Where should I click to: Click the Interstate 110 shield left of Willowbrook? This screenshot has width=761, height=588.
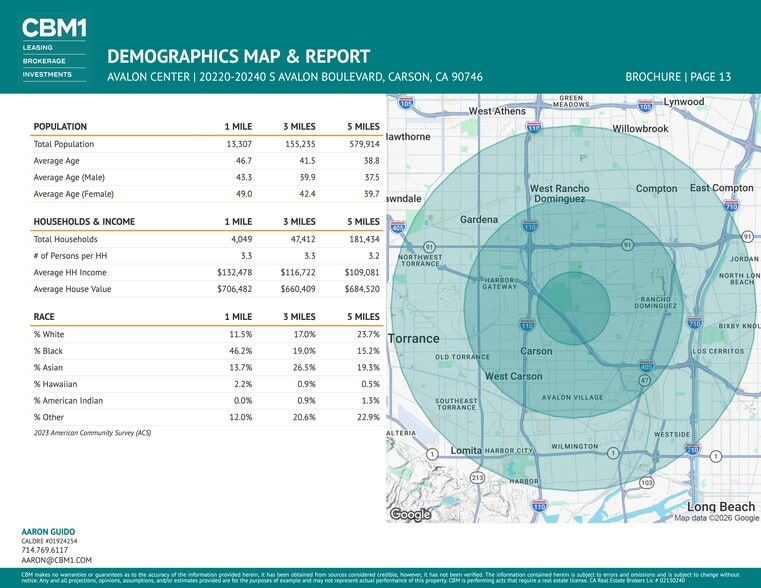[x=534, y=128]
